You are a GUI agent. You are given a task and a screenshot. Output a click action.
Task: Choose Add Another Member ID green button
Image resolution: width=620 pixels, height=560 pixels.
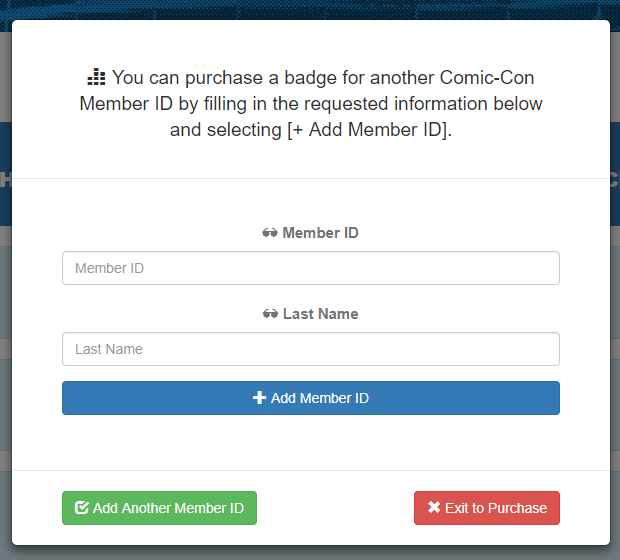[x=159, y=508]
